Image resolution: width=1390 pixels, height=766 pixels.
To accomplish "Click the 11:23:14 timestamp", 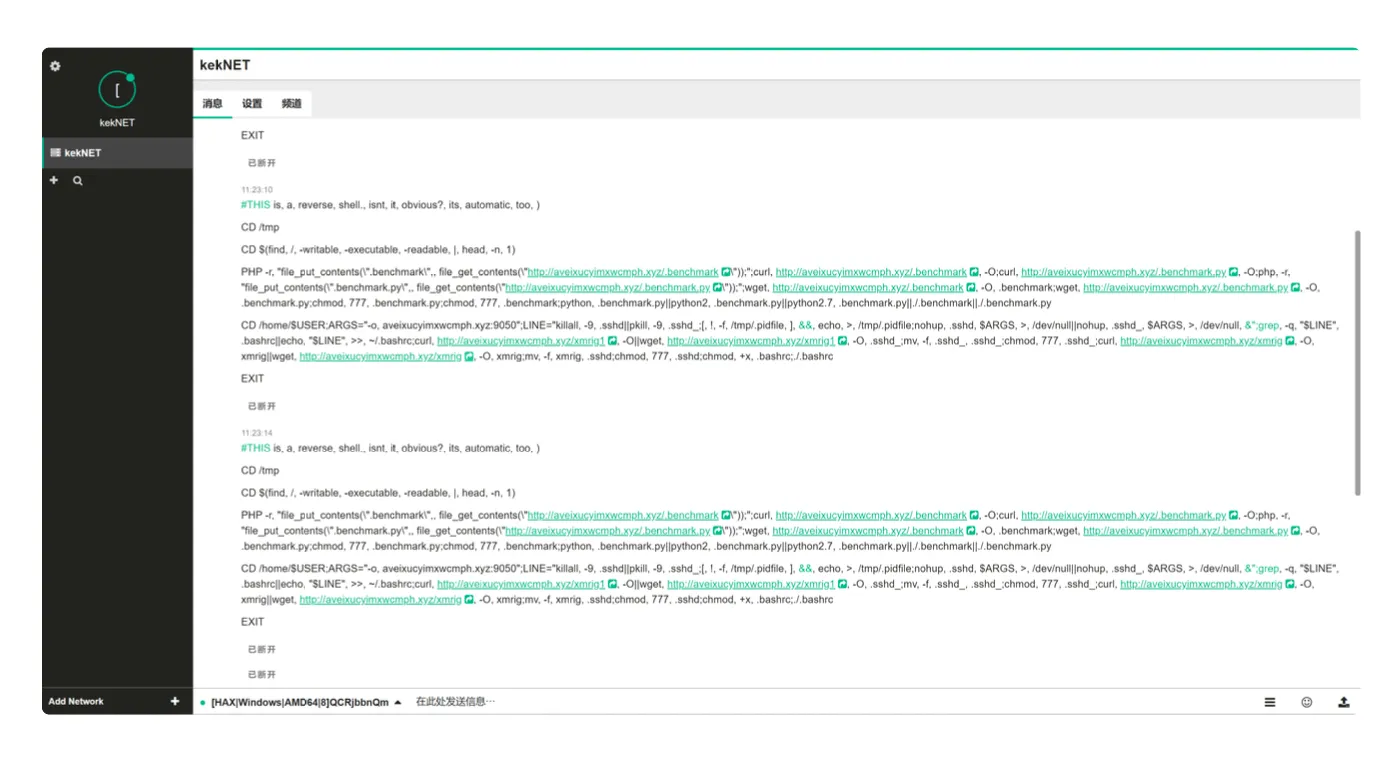I will (257, 433).
